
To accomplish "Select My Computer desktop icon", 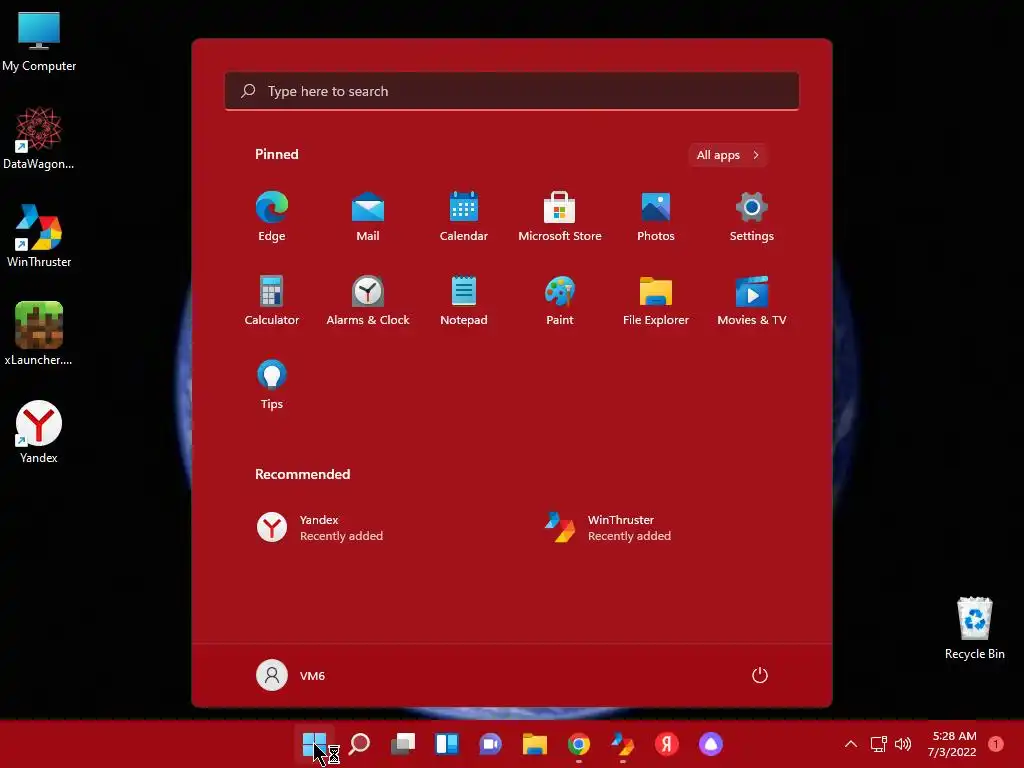I will pyautogui.click(x=39, y=41).
